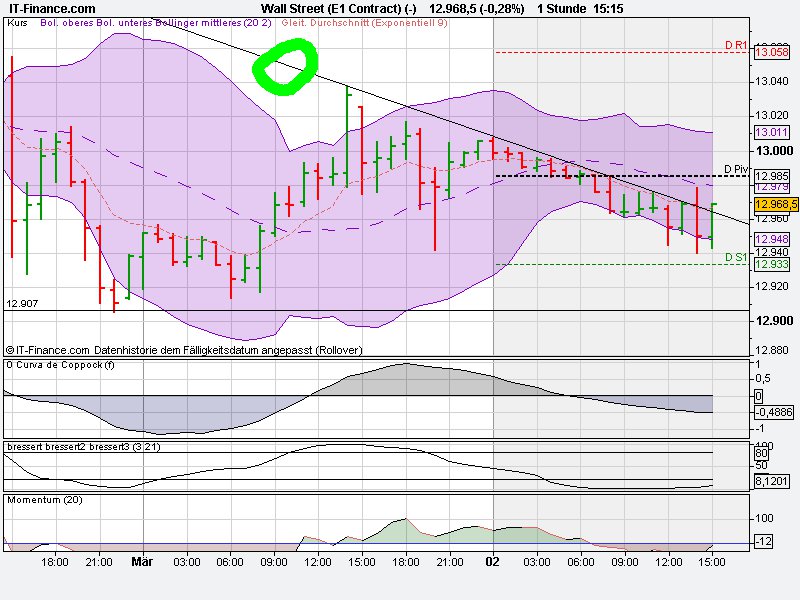Click the Mär label on the time axis
The image size is (800, 600).
point(142,562)
